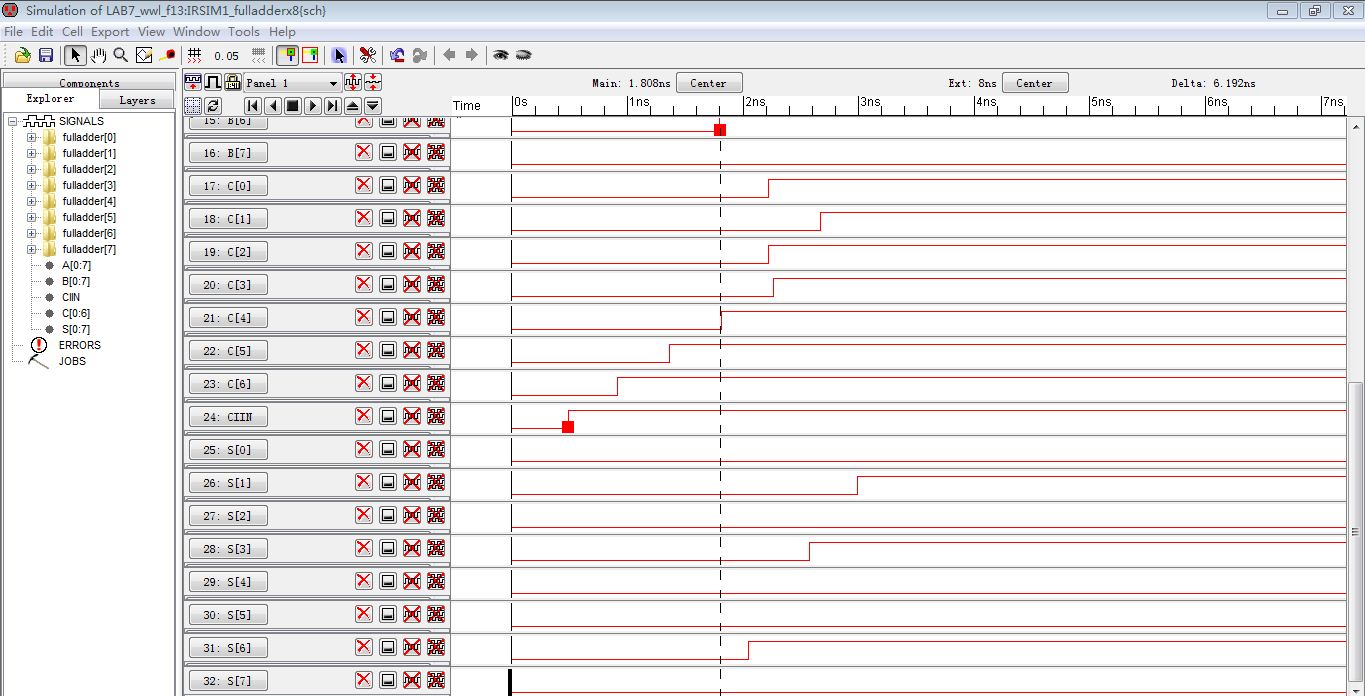Viewport: 1365px width, 696px height.
Task: Click the Save library disk icon
Action: [x=45, y=55]
